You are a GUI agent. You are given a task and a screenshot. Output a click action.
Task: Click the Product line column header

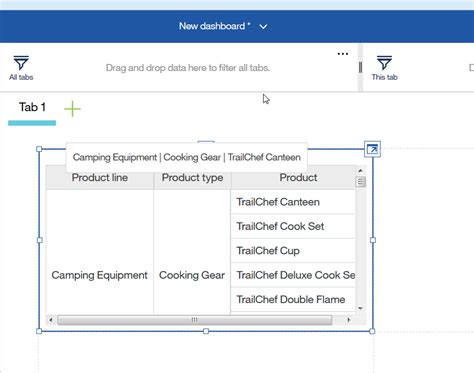(100, 178)
